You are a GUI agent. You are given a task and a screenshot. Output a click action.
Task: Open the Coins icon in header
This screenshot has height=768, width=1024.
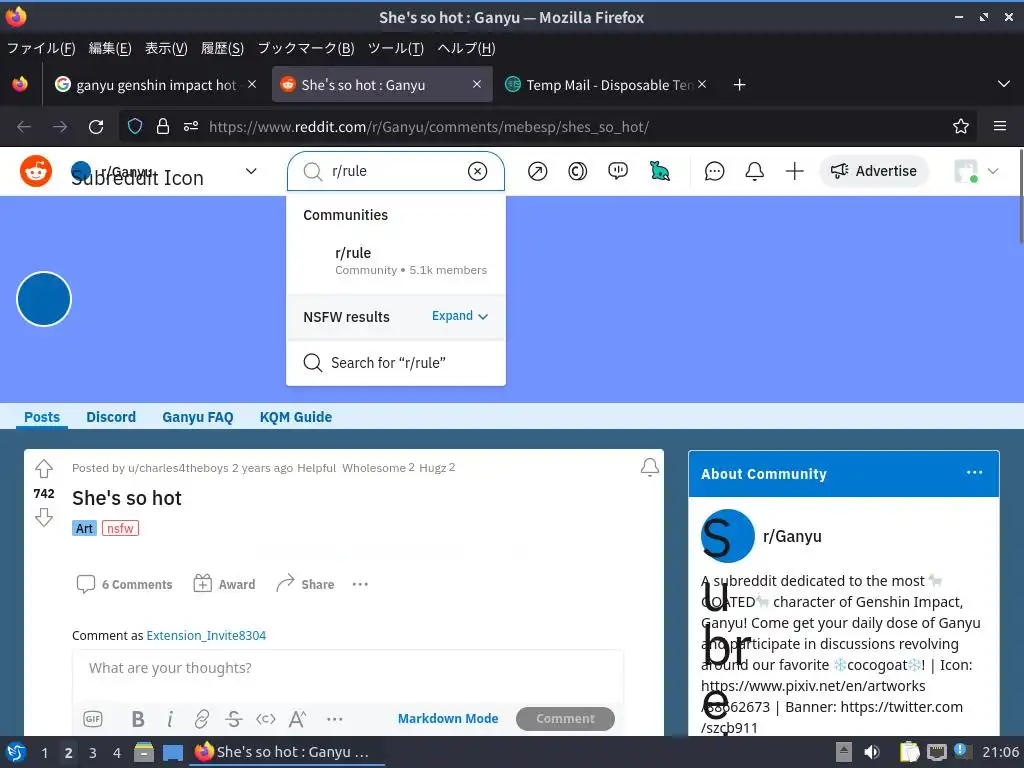click(577, 171)
